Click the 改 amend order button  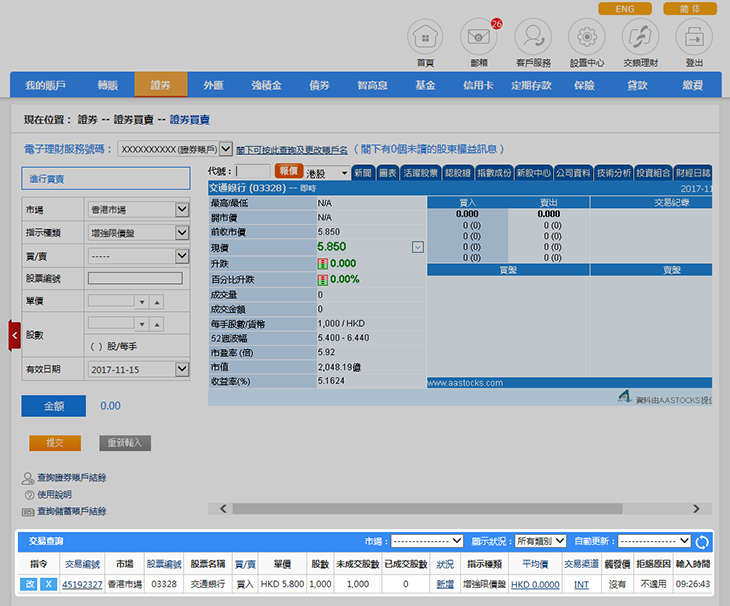(31, 584)
